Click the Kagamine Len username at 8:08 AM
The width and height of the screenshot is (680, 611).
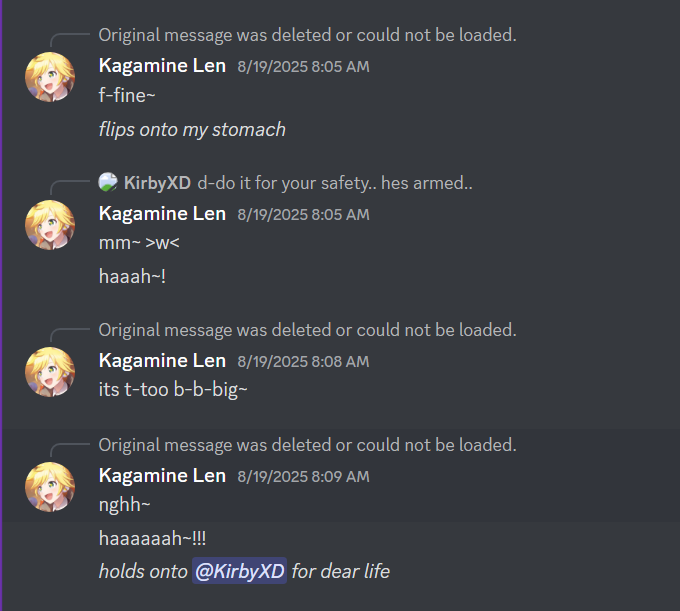coord(162,361)
